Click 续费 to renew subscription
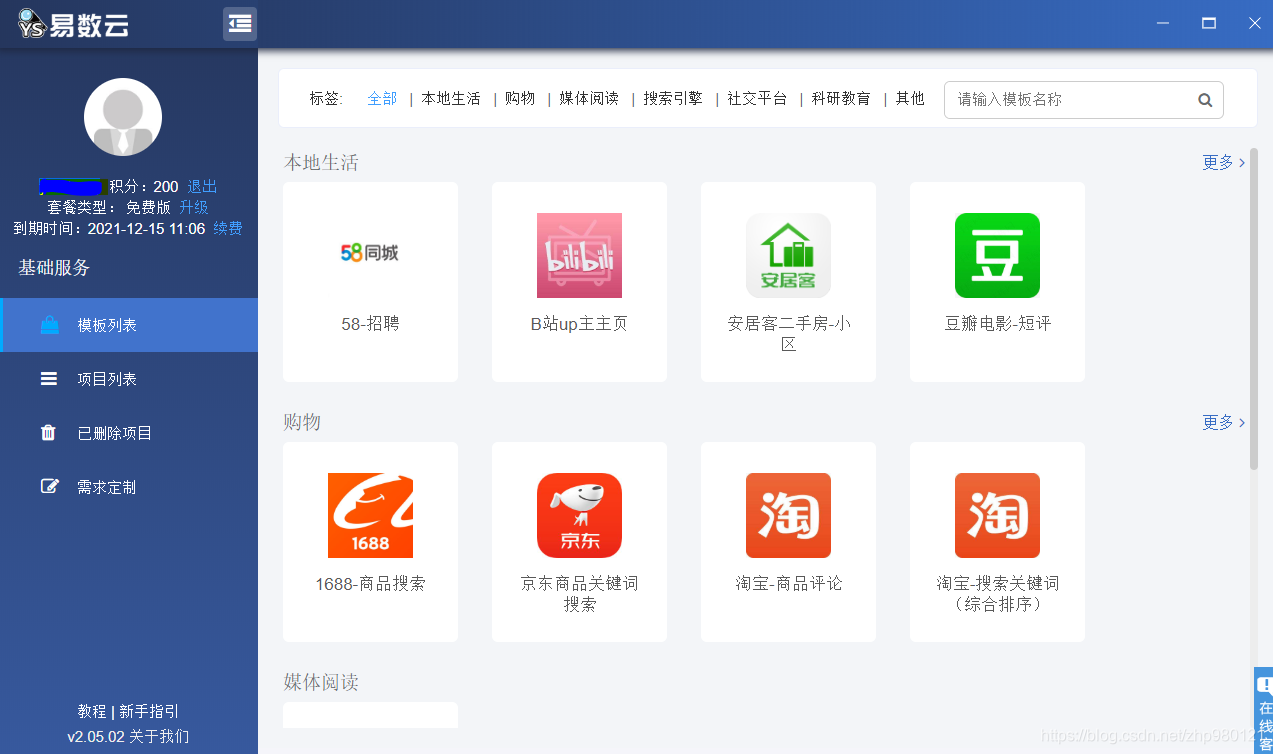The height and width of the screenshot is (754, 1273). 228,229
